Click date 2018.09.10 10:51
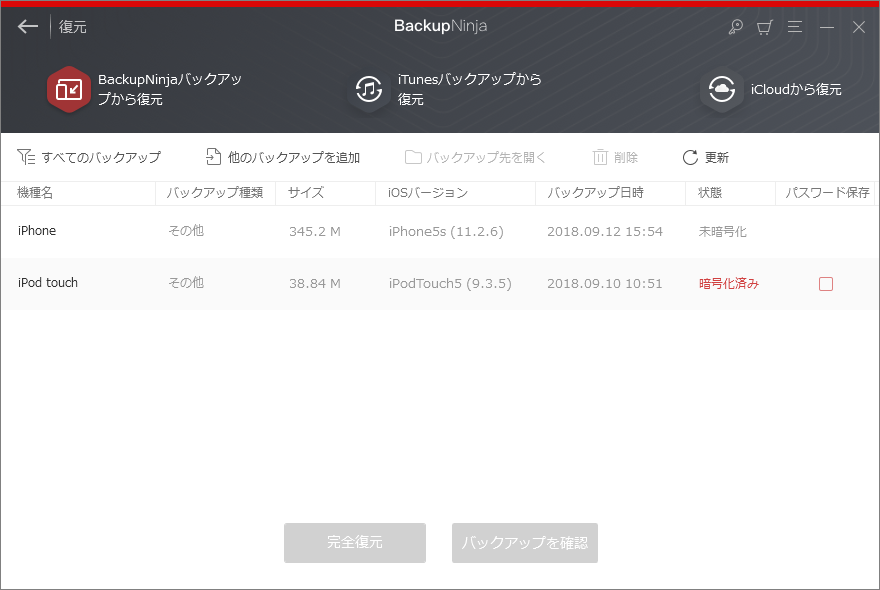Screen dimensions: 880x590 (605, 283)
